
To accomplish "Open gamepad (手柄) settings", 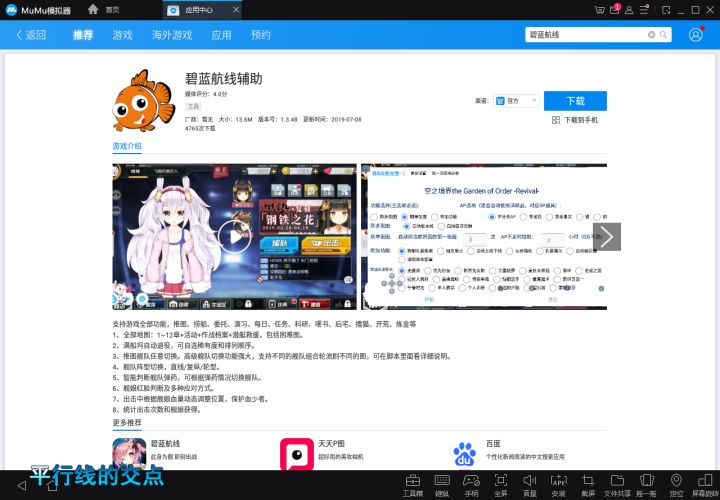I will coord(471,485).
